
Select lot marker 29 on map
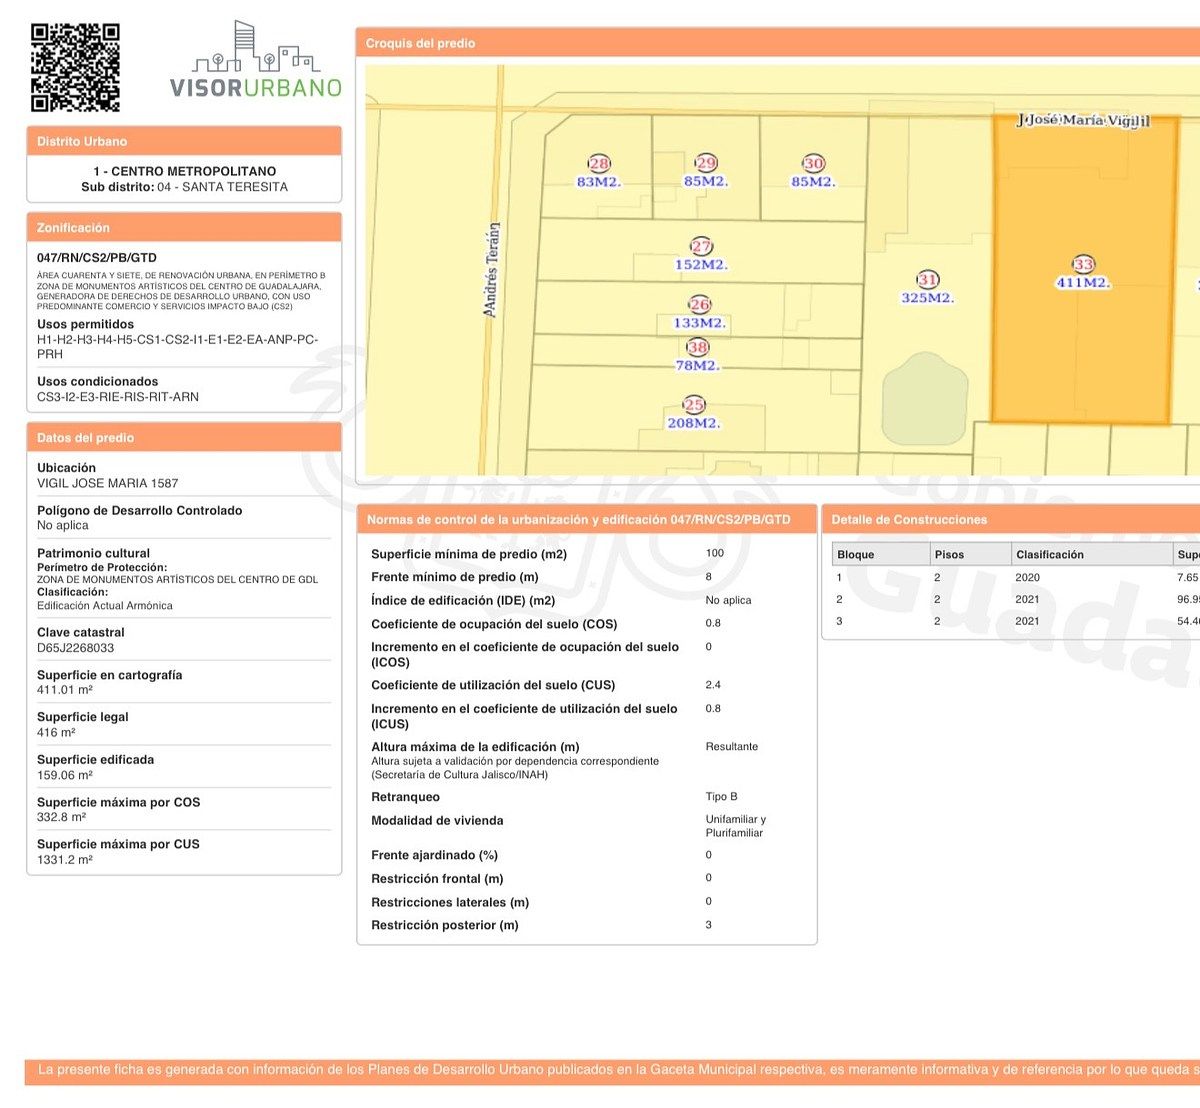pos(706,164)
